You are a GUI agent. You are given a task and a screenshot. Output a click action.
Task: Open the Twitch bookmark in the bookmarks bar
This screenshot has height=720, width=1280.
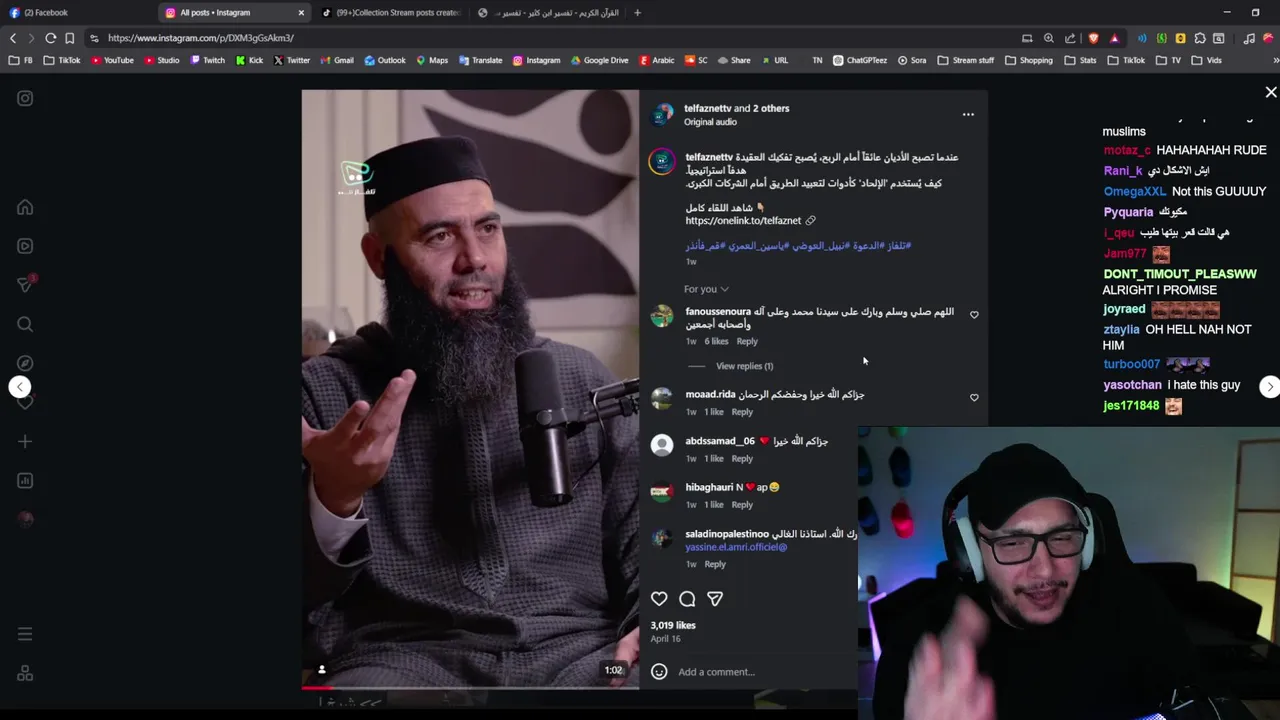pyautogui.click(x=208, y=60)
